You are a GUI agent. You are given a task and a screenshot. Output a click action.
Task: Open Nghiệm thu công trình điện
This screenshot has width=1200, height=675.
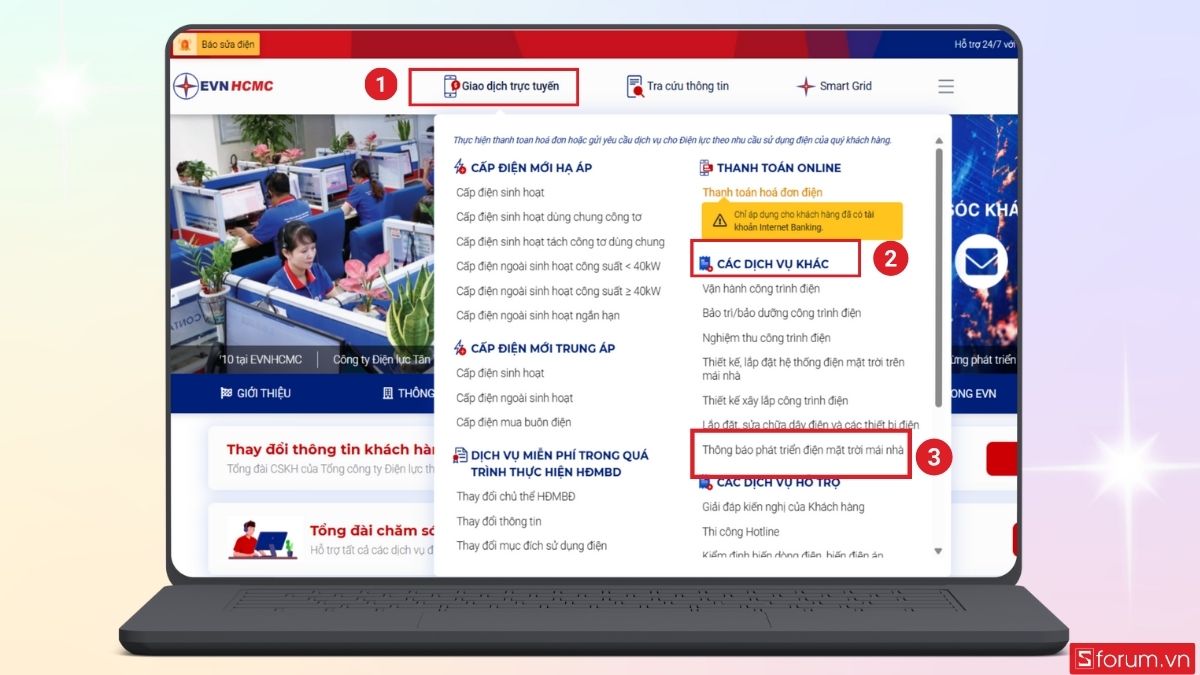point(766,338)
